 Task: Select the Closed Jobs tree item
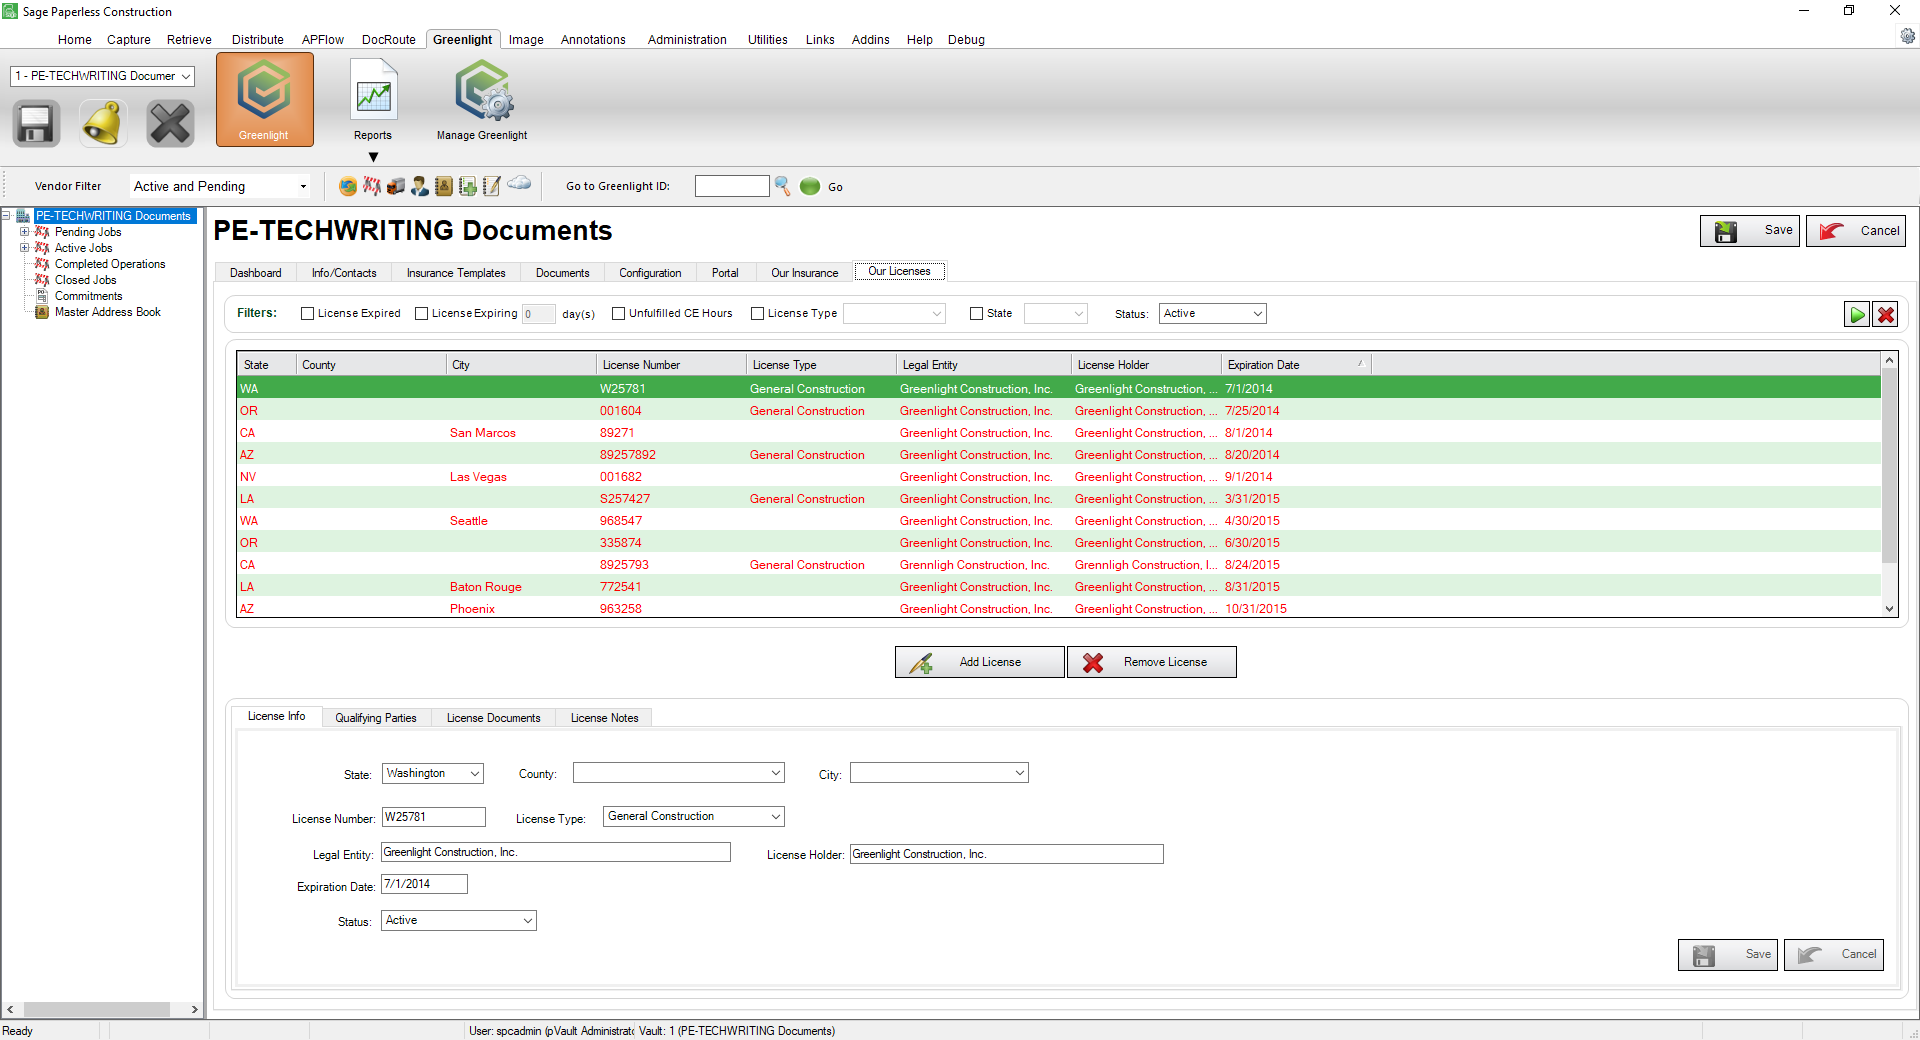[85, 280]
